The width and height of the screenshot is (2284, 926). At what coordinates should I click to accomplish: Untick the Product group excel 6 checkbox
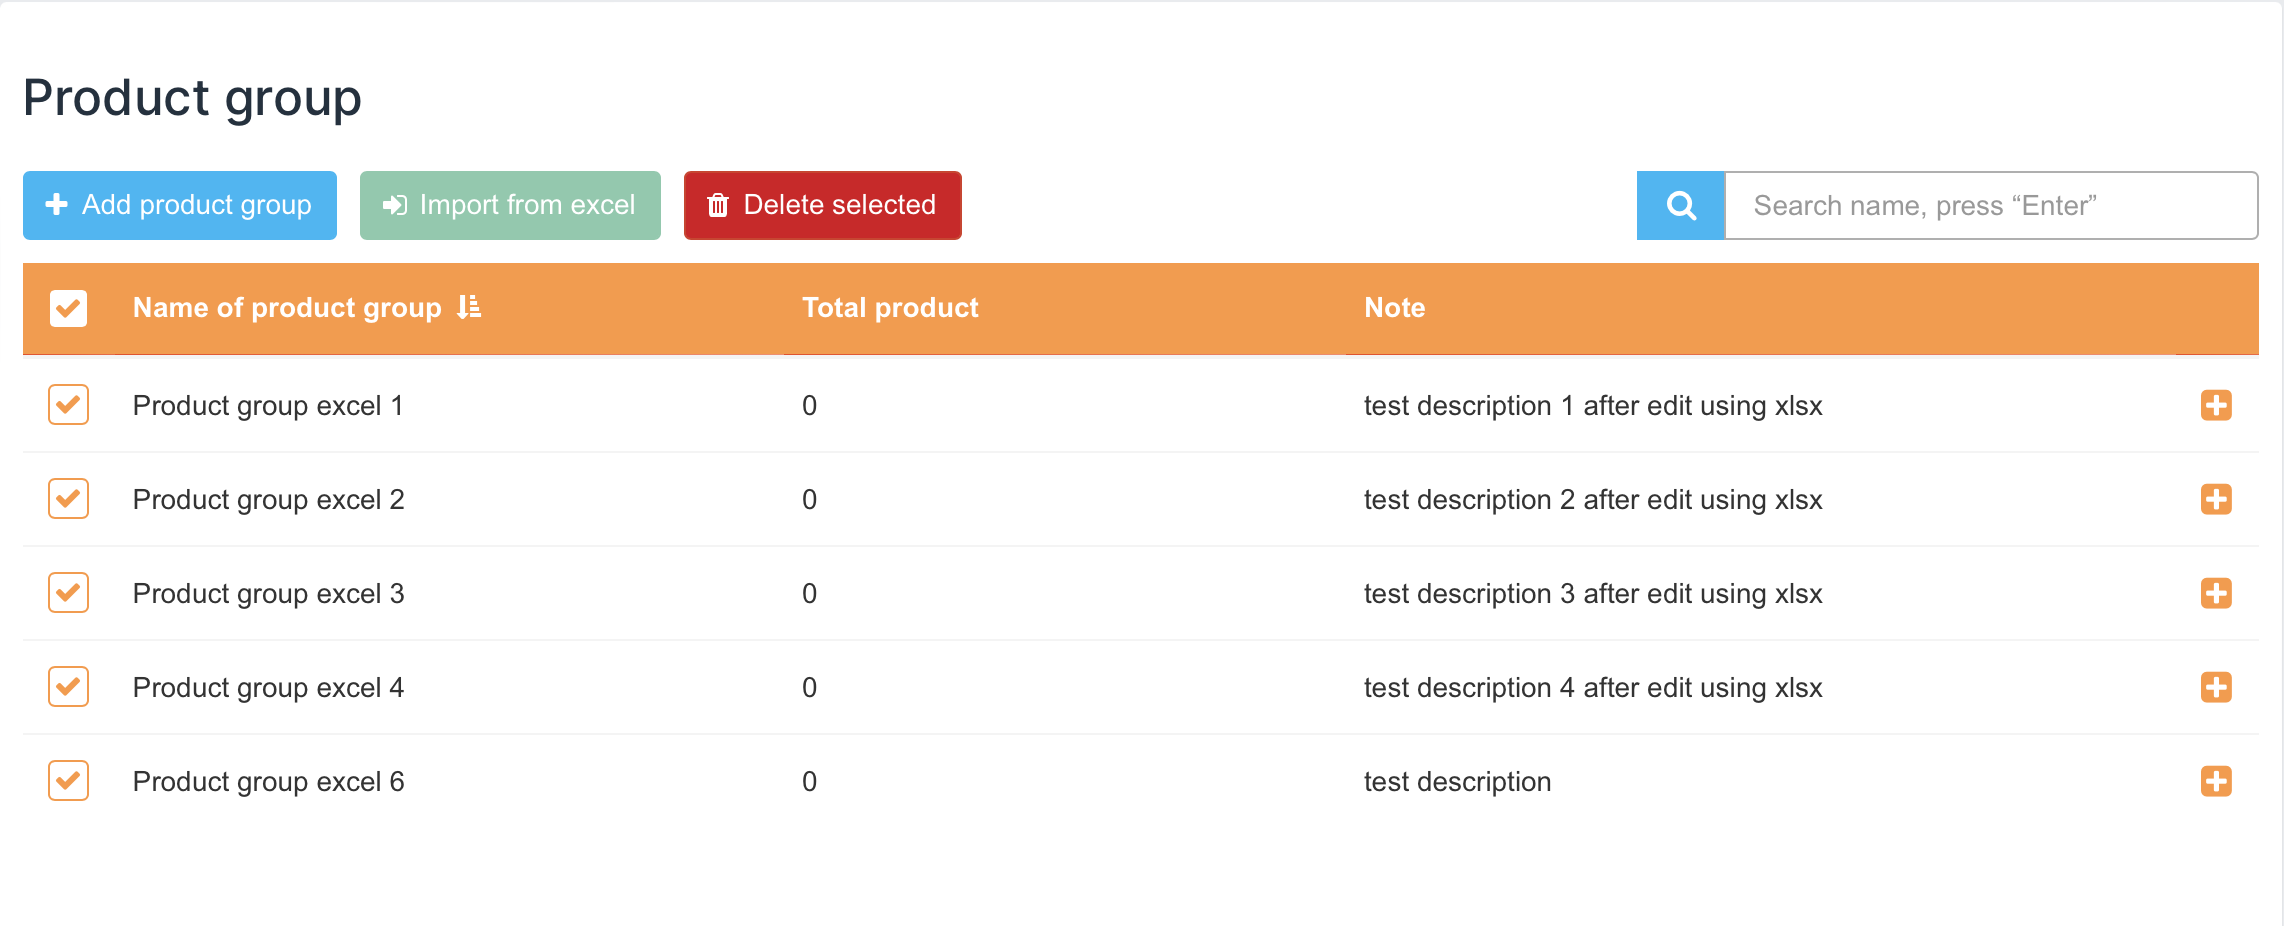(x=69, y=781)
